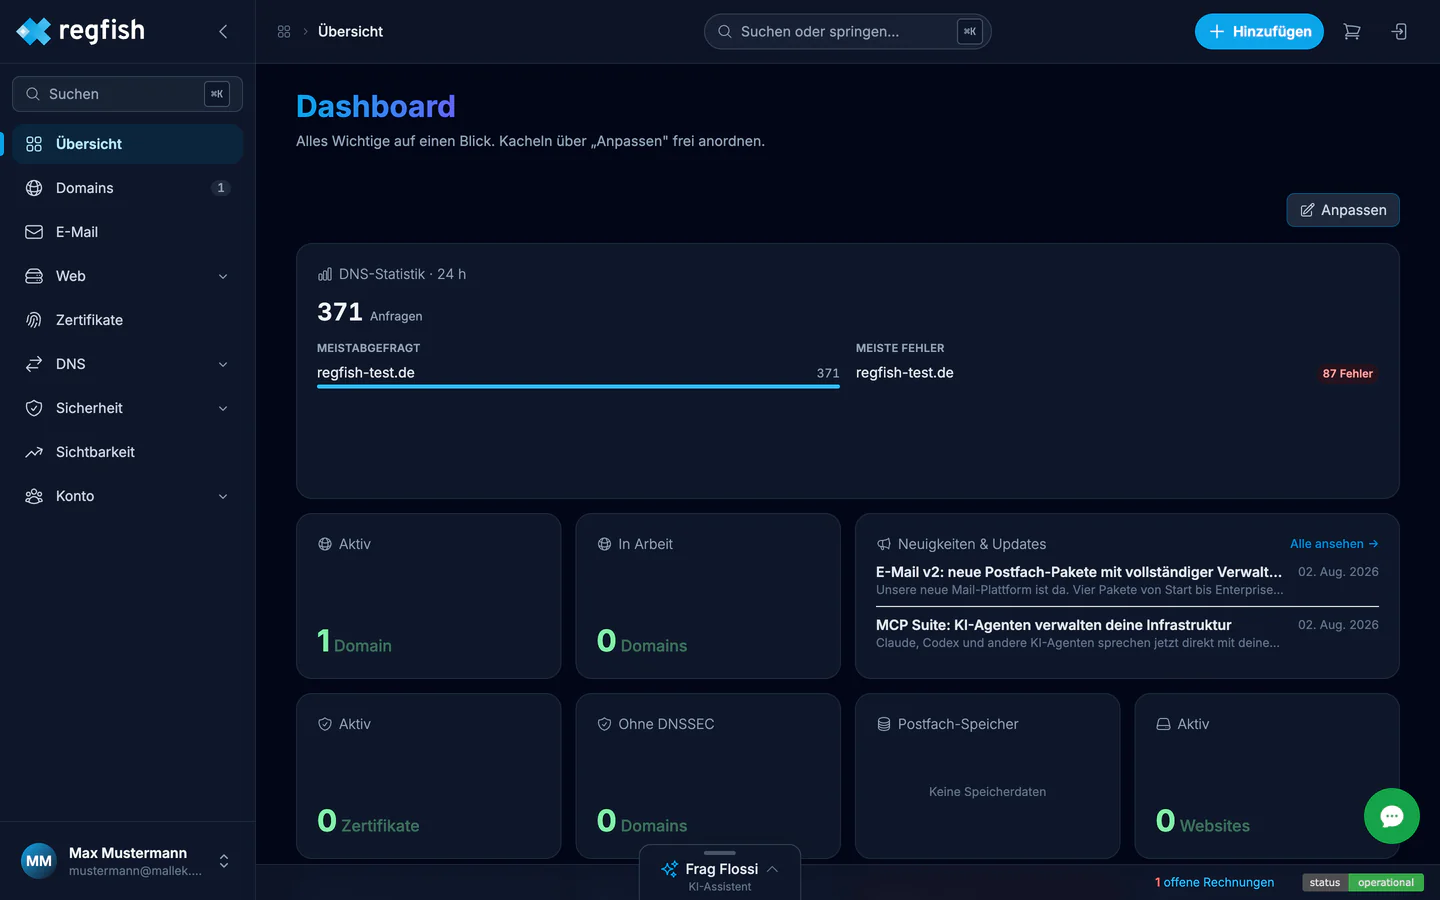
Task: Click the Domains globe icon in sidebar
Action: (34, 188)
